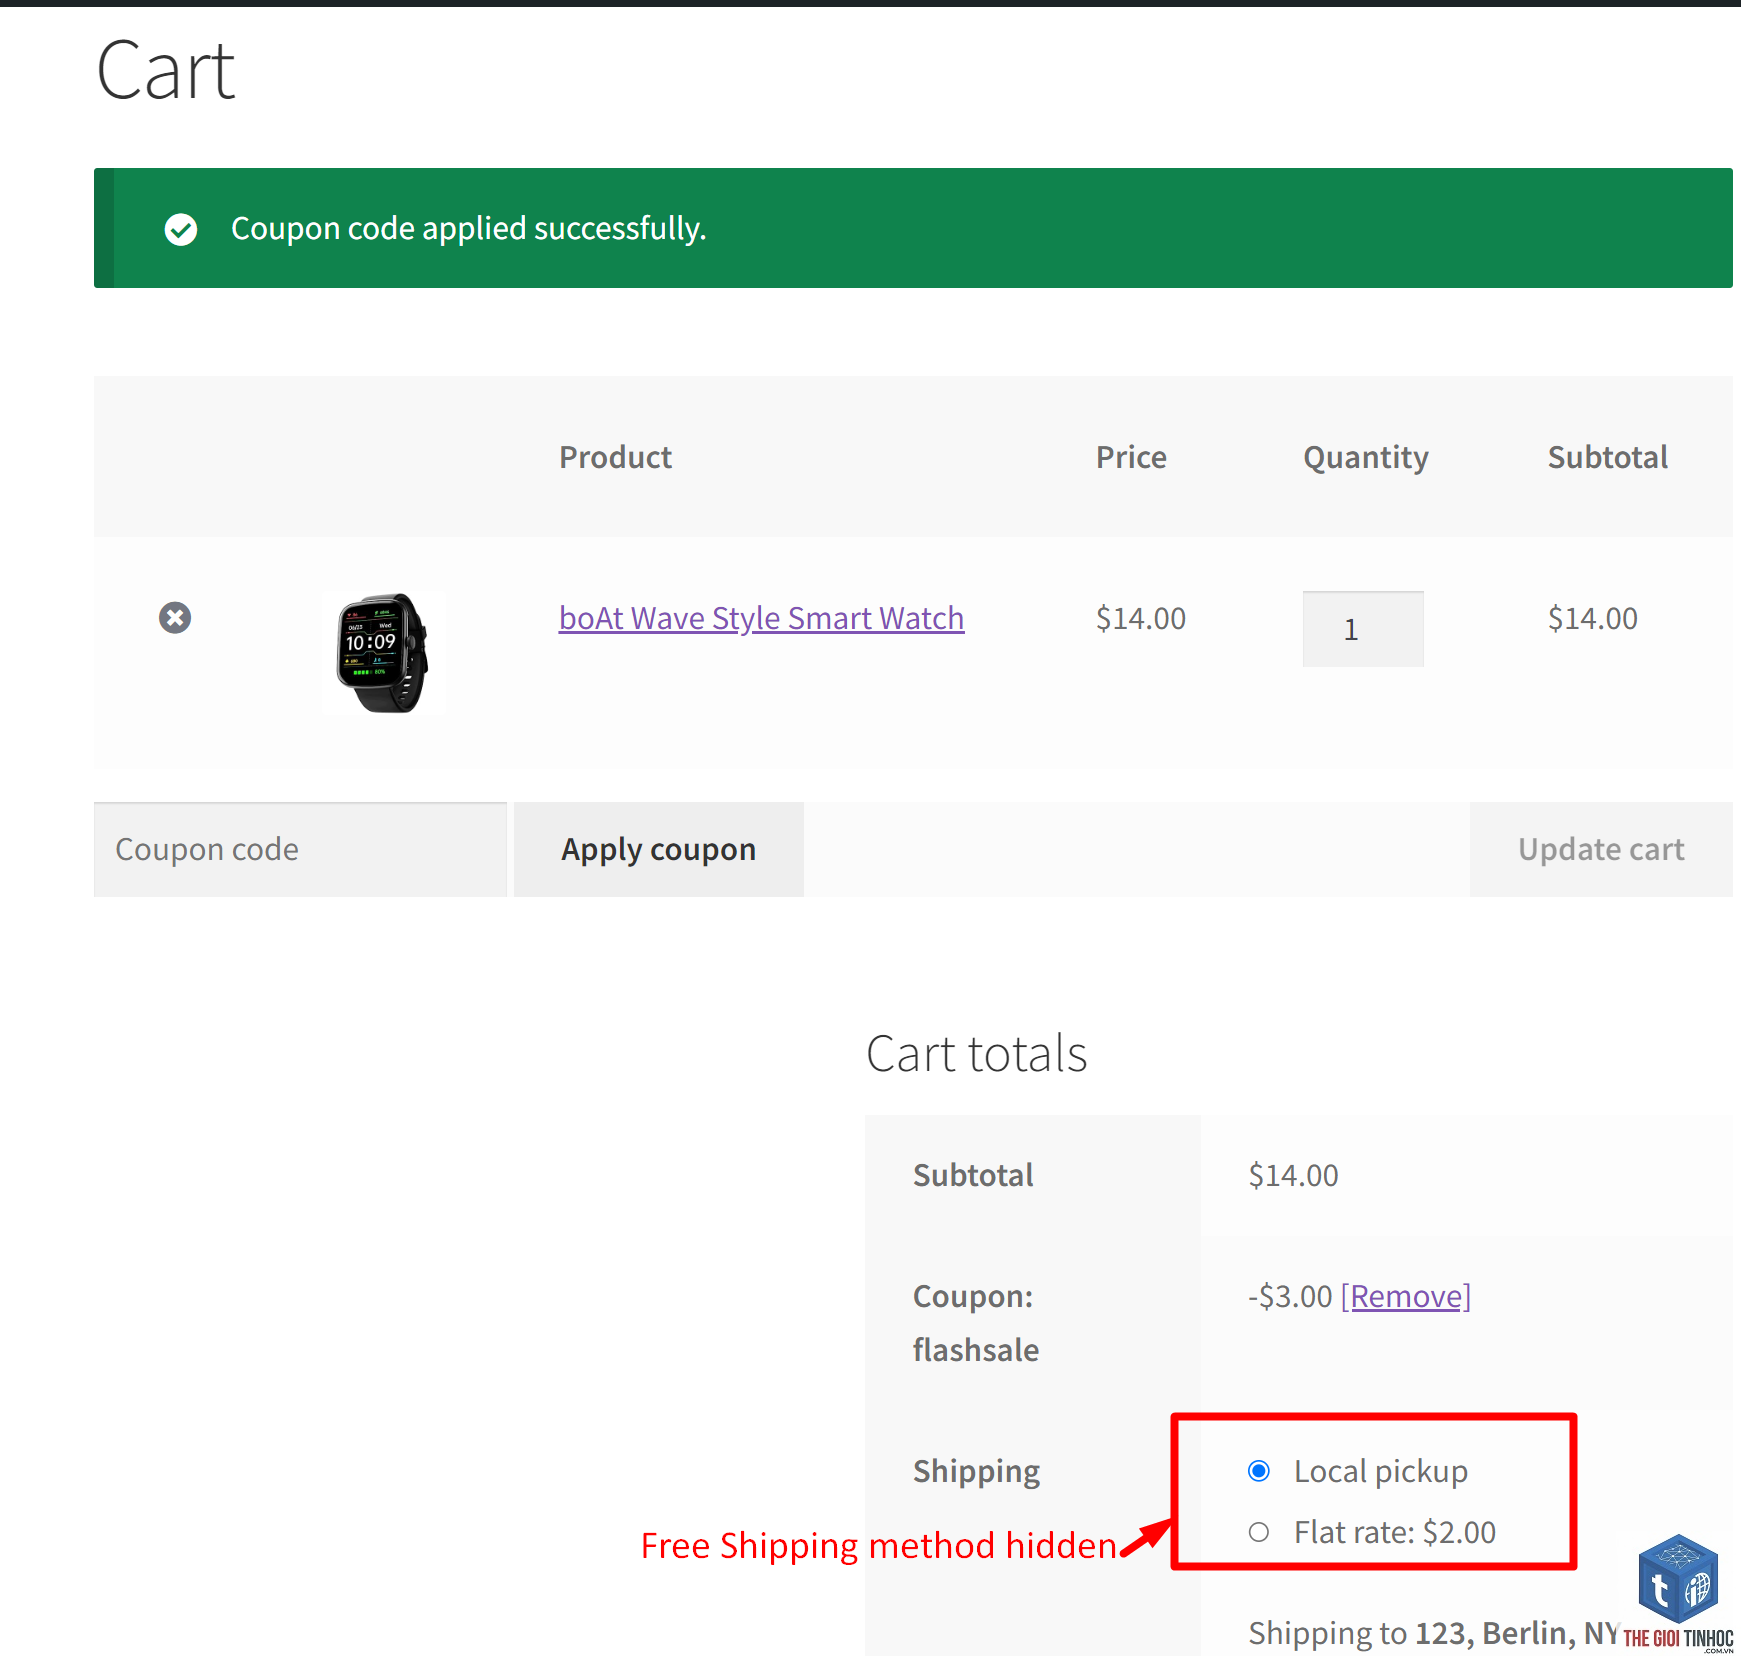Click the Cart totals heading

click(977, 1053)
